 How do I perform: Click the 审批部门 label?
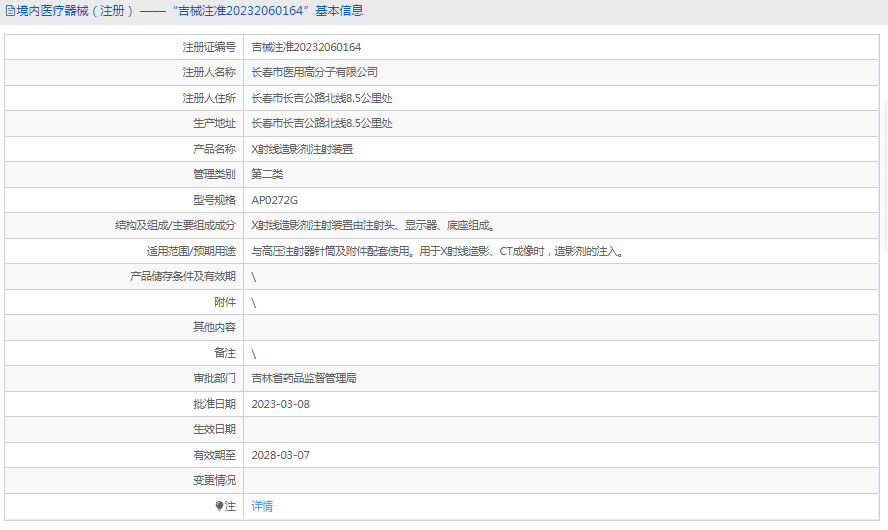(214, 378)
